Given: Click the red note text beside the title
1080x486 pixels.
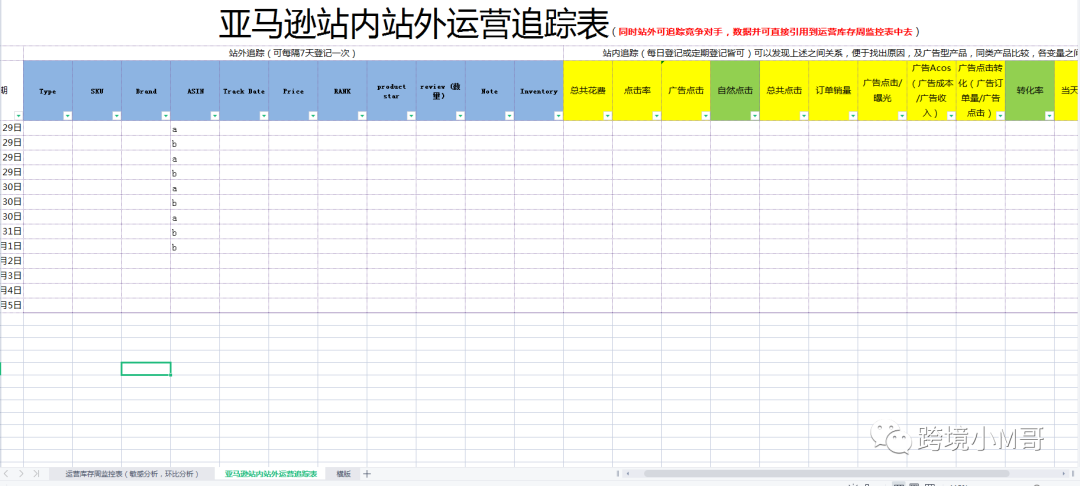Looking at the screenshot, I should click(766, 32).
